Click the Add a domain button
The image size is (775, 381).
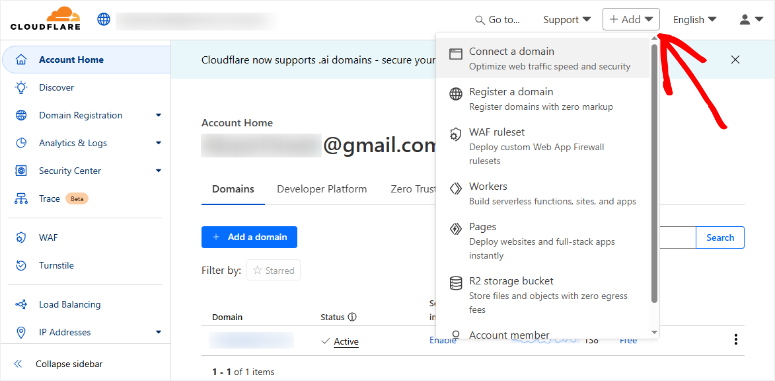249,237
